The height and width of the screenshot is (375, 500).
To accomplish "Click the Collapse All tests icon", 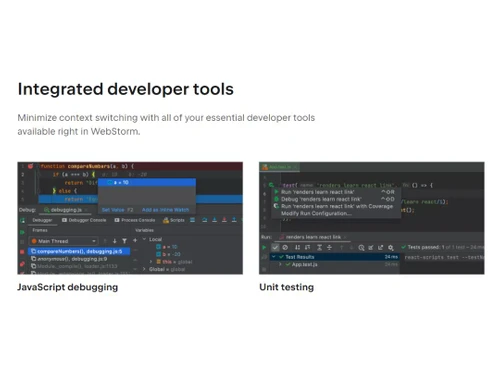I will (x=329, y=247).
